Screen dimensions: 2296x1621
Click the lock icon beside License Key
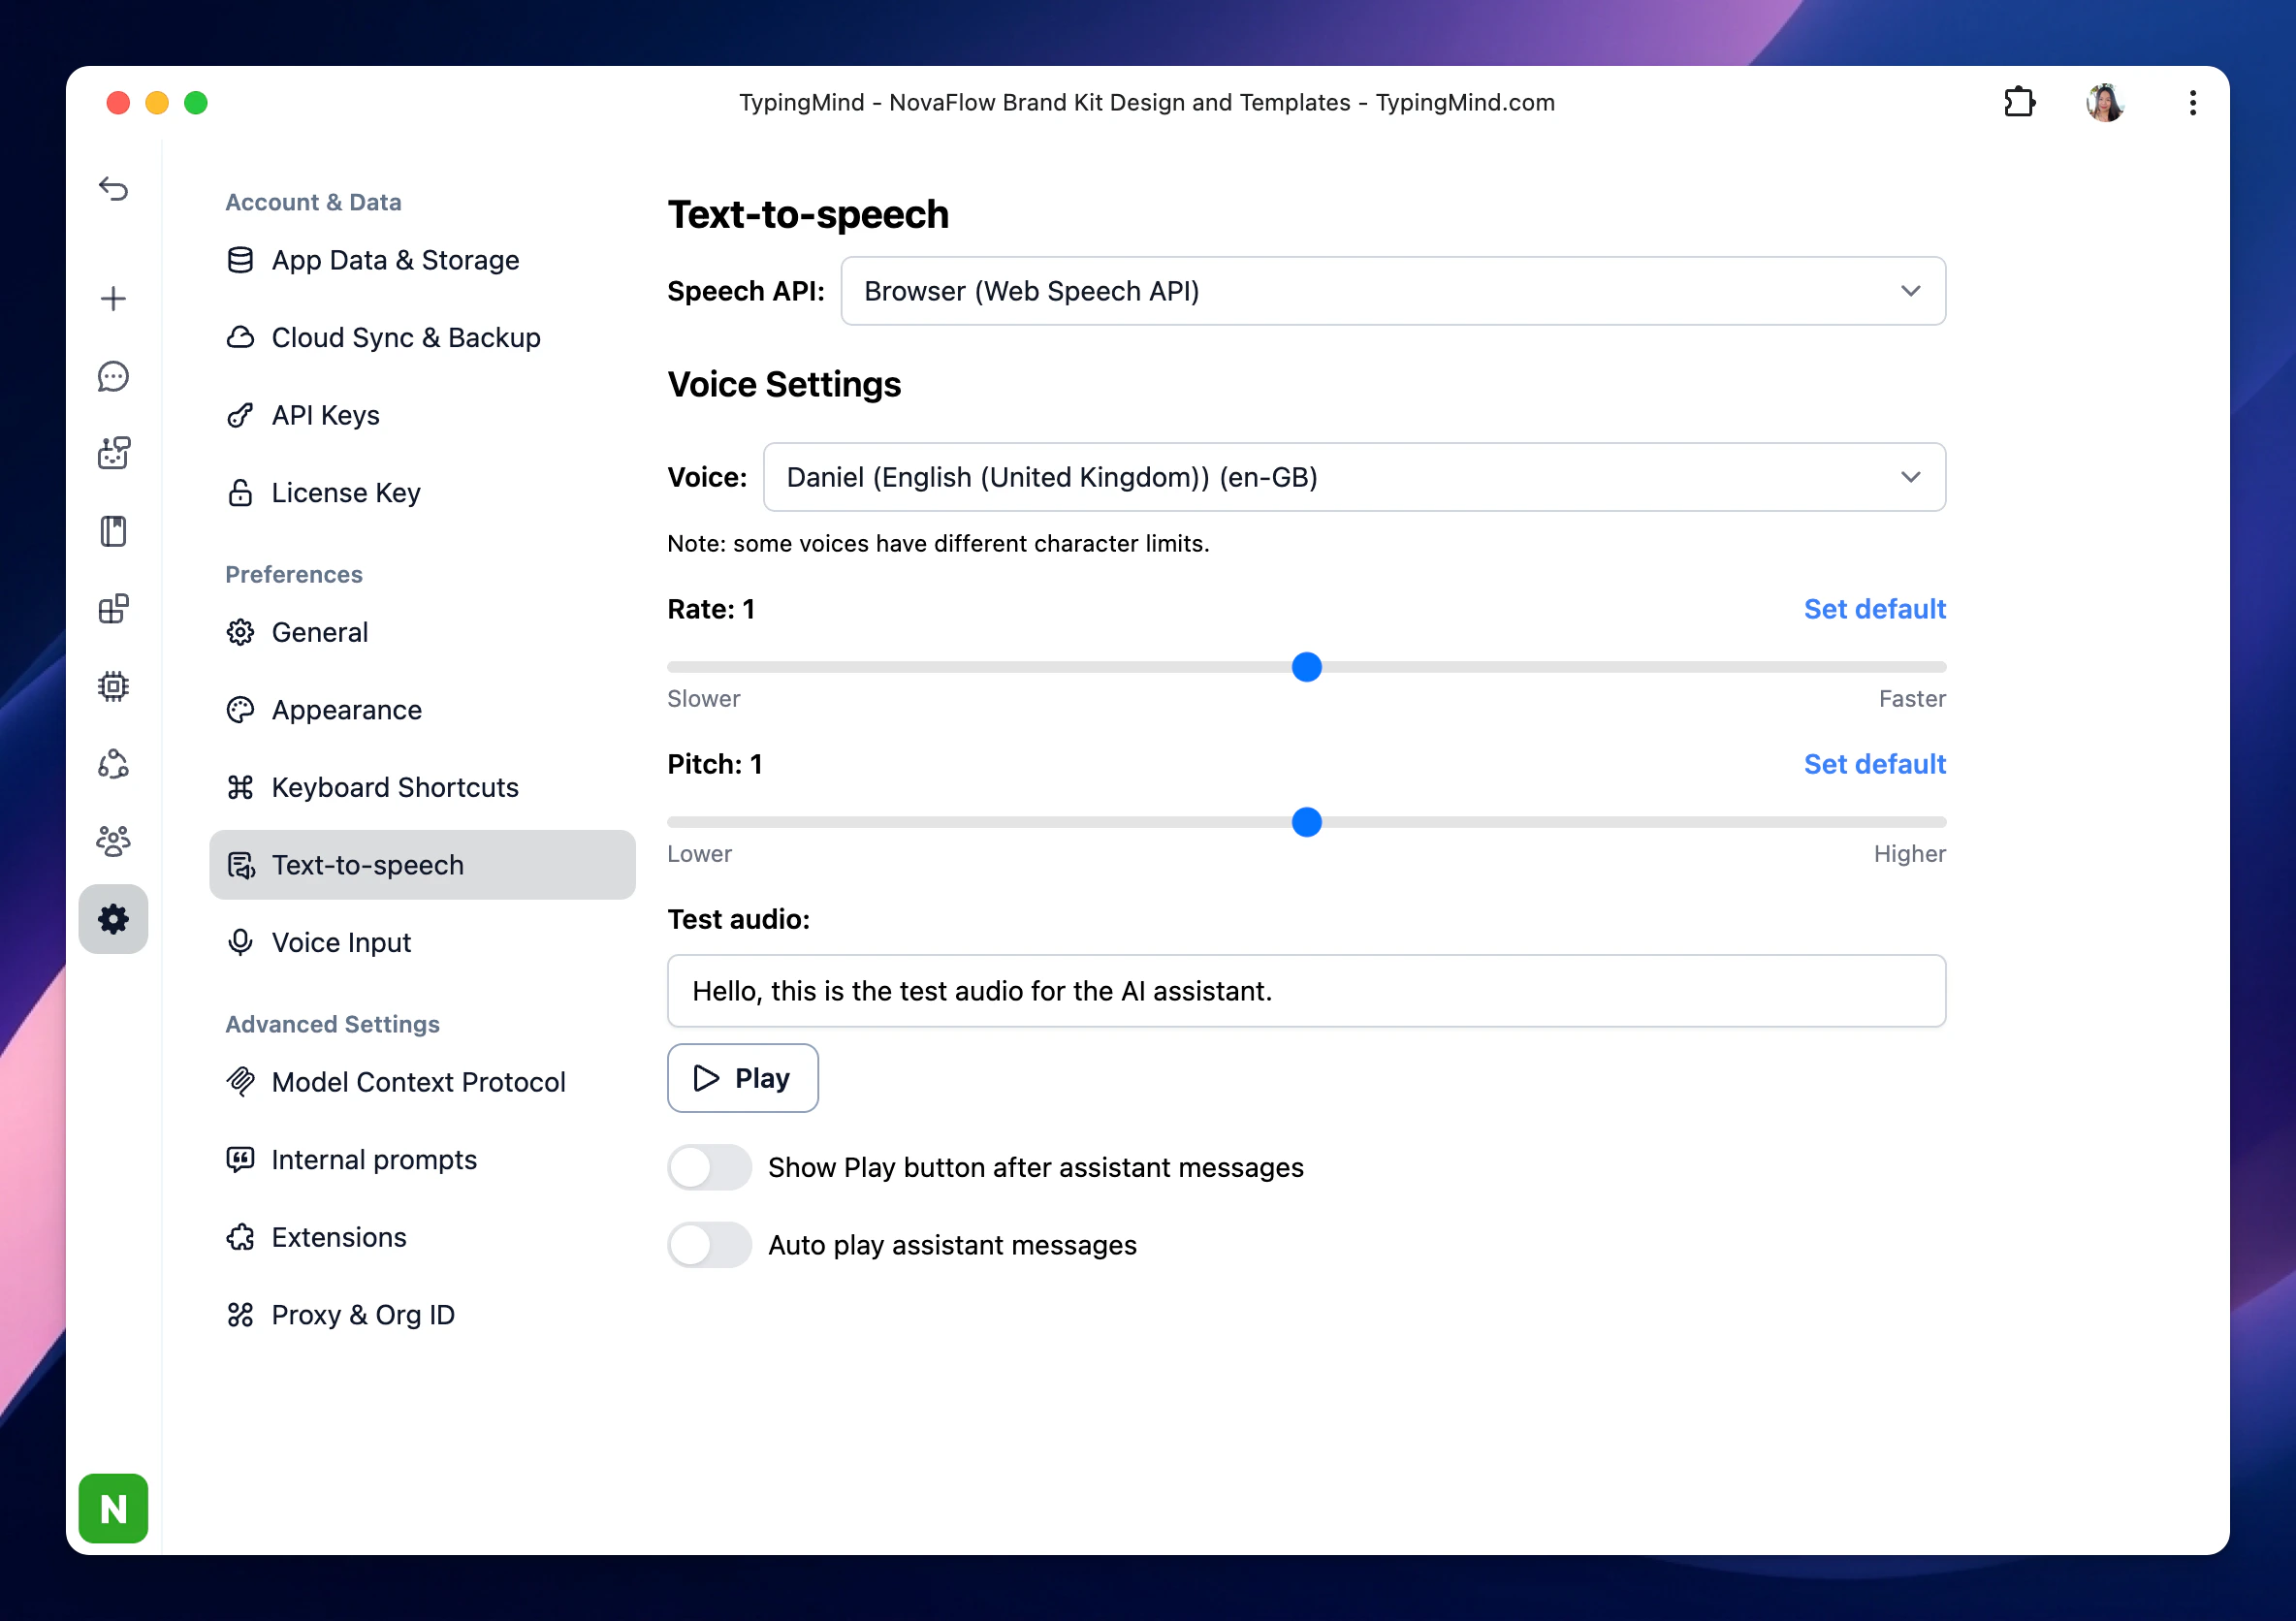[240, 492]
